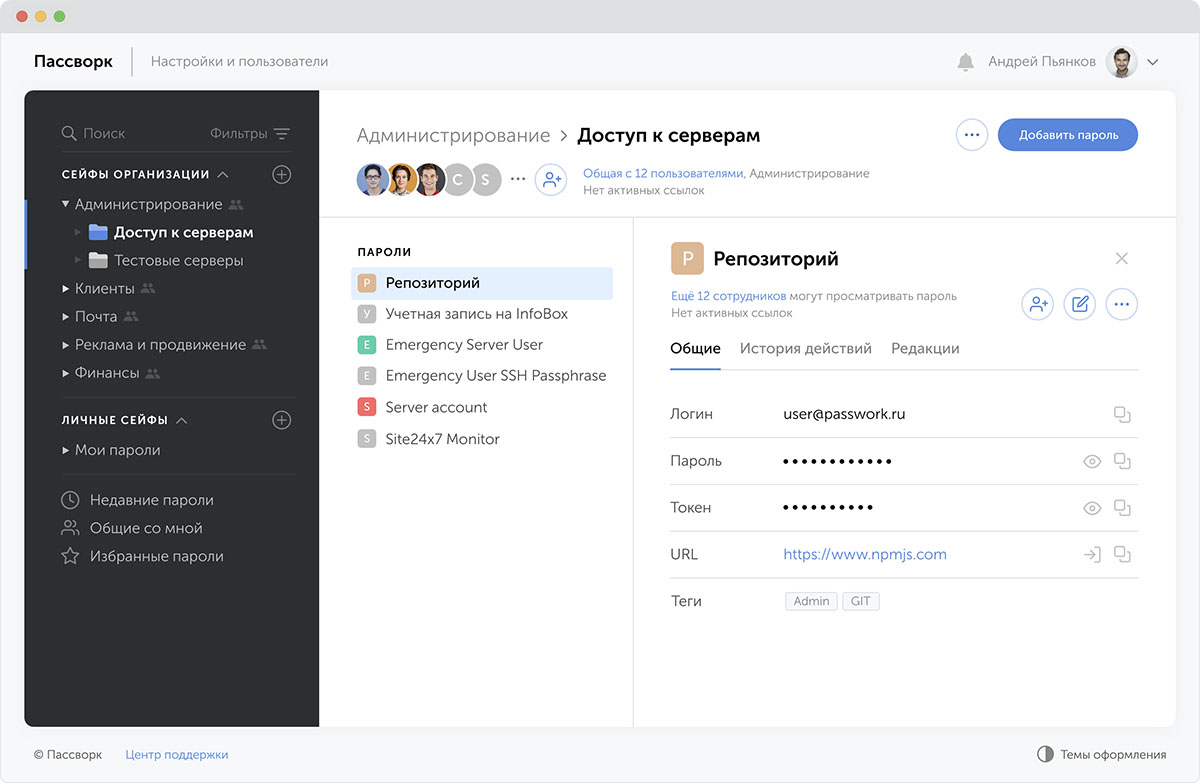Copy the login field value
This screenshot has height=783, width=1200.
pyautogui.click(x=1122, y=414)
